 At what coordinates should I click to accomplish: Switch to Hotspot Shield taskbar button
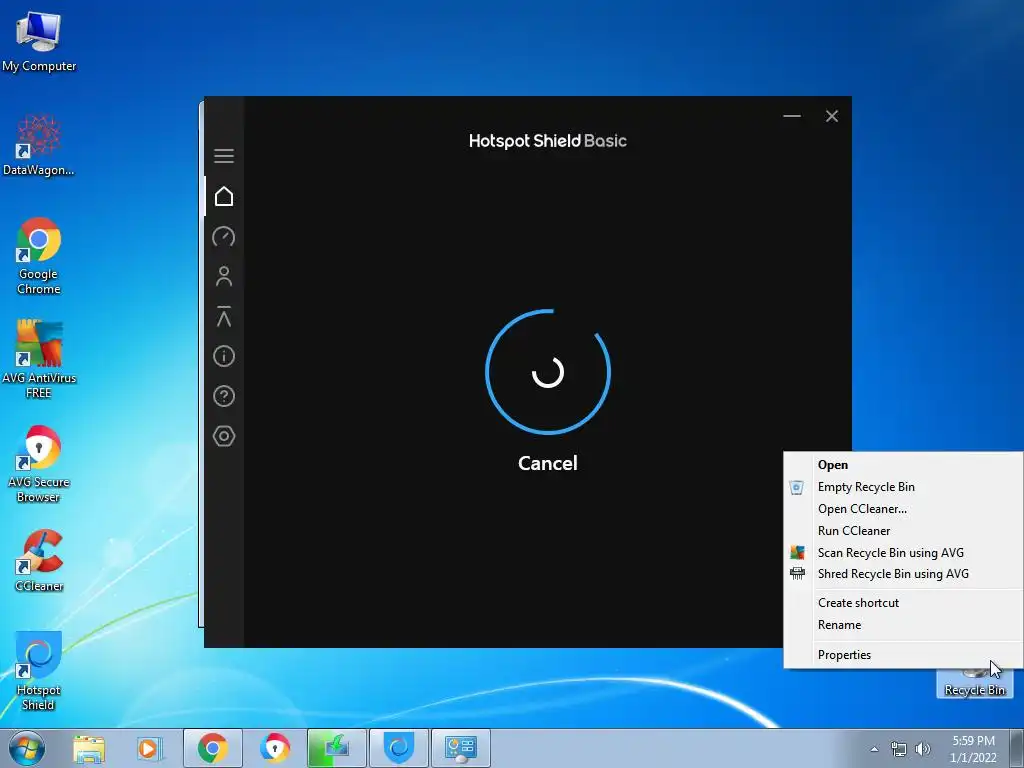click(x=399, y=748)
